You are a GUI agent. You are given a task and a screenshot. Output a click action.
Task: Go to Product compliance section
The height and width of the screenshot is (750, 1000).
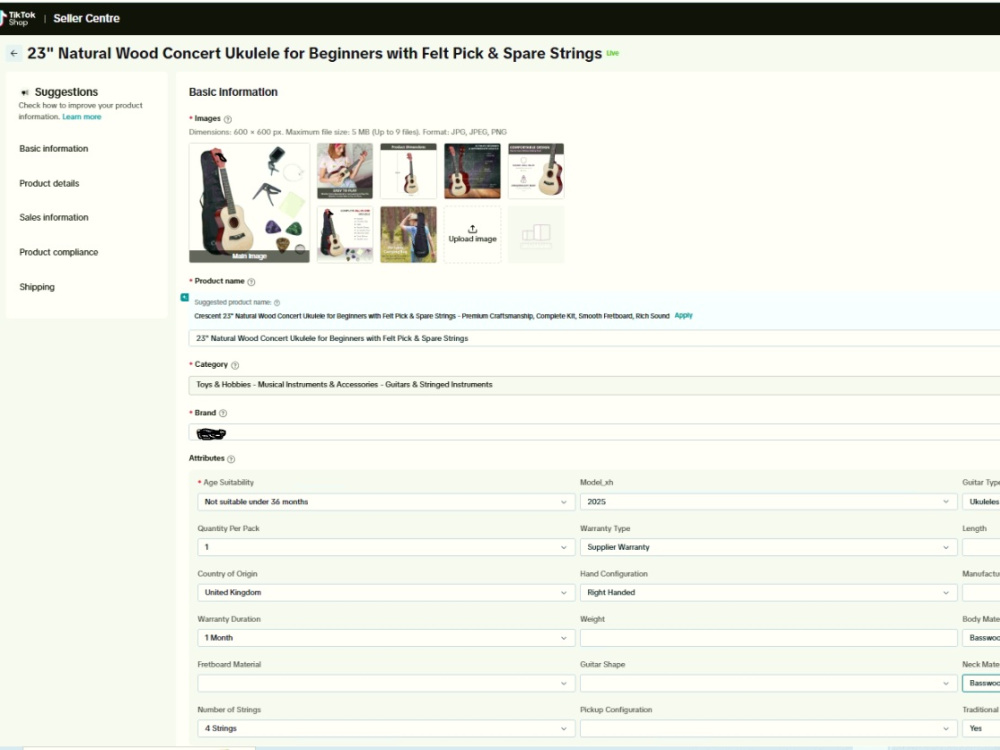pos(59,253)
